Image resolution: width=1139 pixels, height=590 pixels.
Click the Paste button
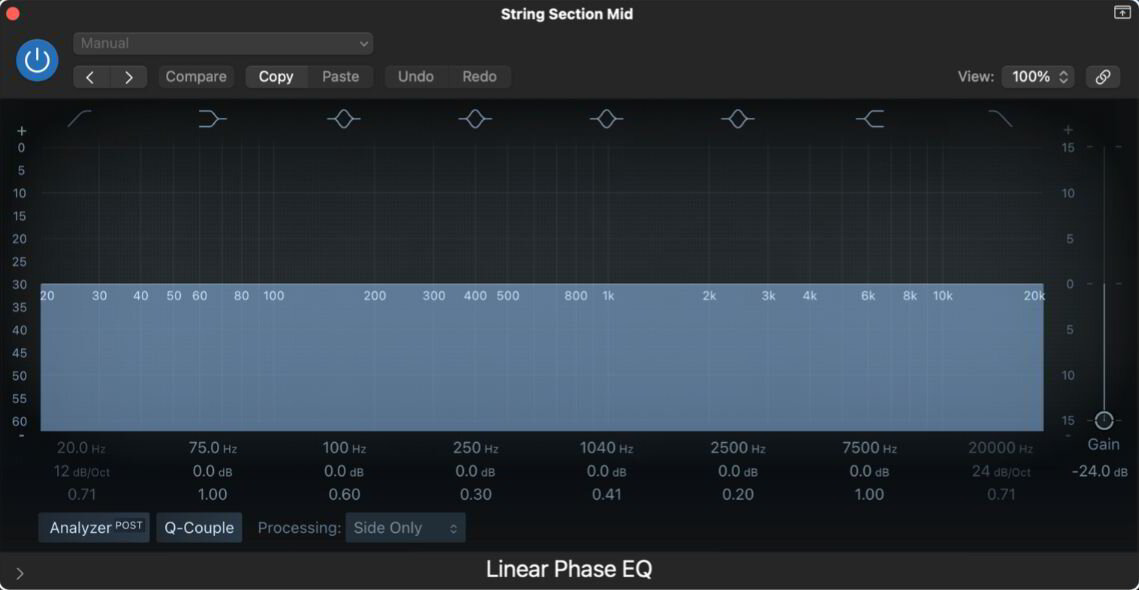point(341,77)
